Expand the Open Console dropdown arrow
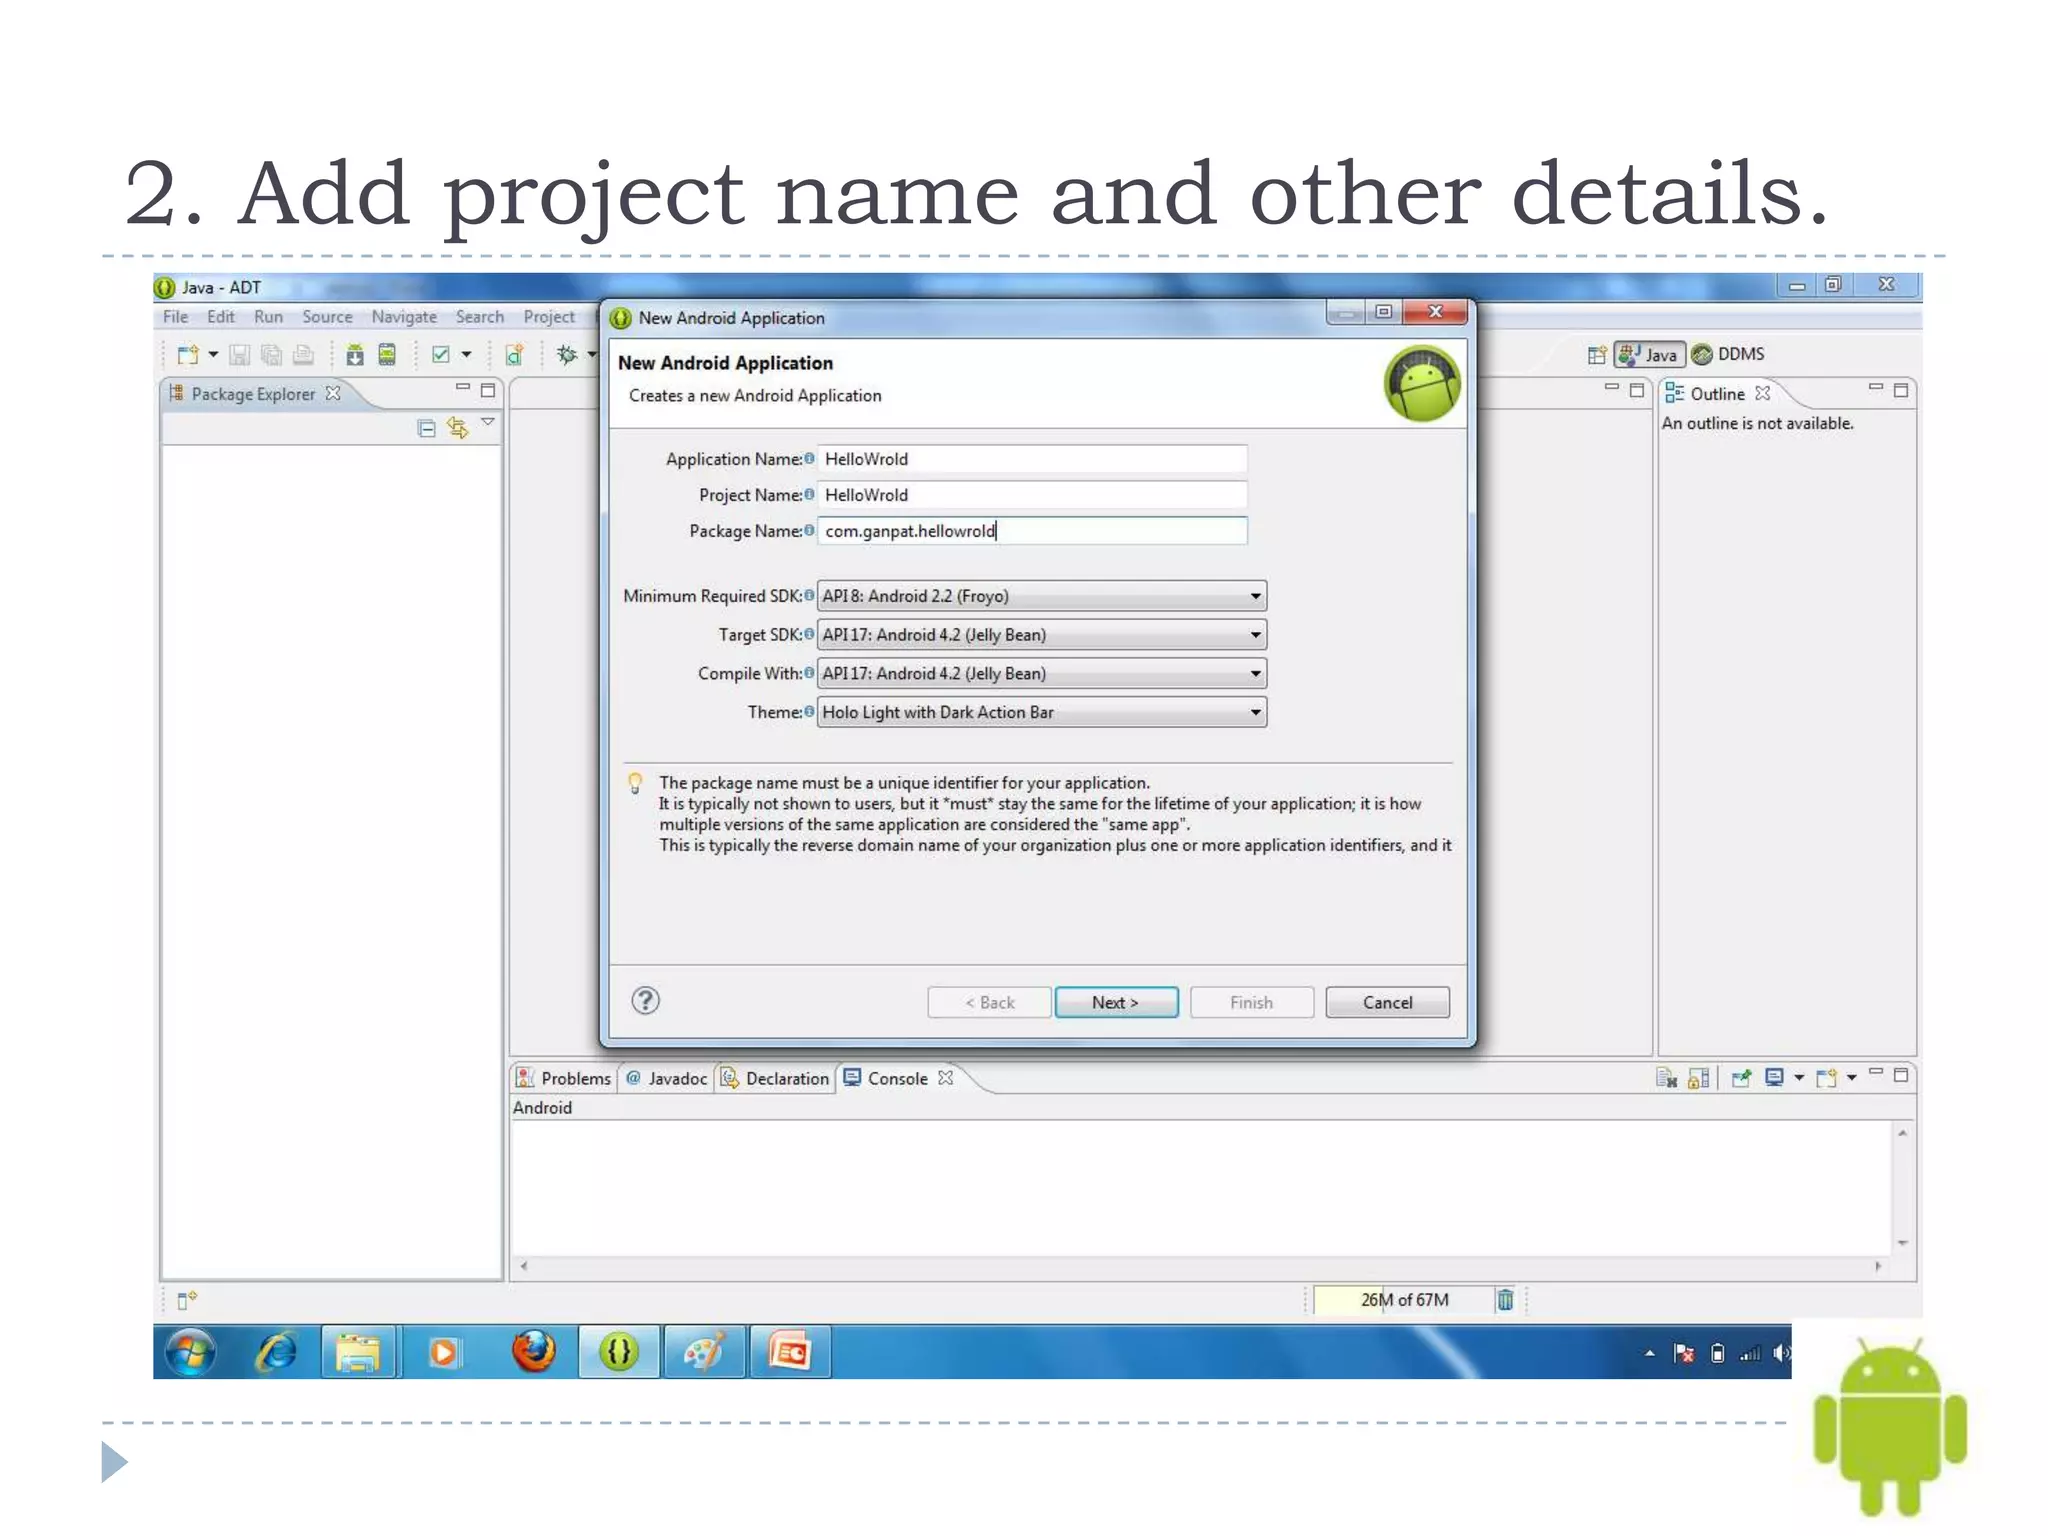Viewport: 2048px width, 1536px height. [1852, 1078]
